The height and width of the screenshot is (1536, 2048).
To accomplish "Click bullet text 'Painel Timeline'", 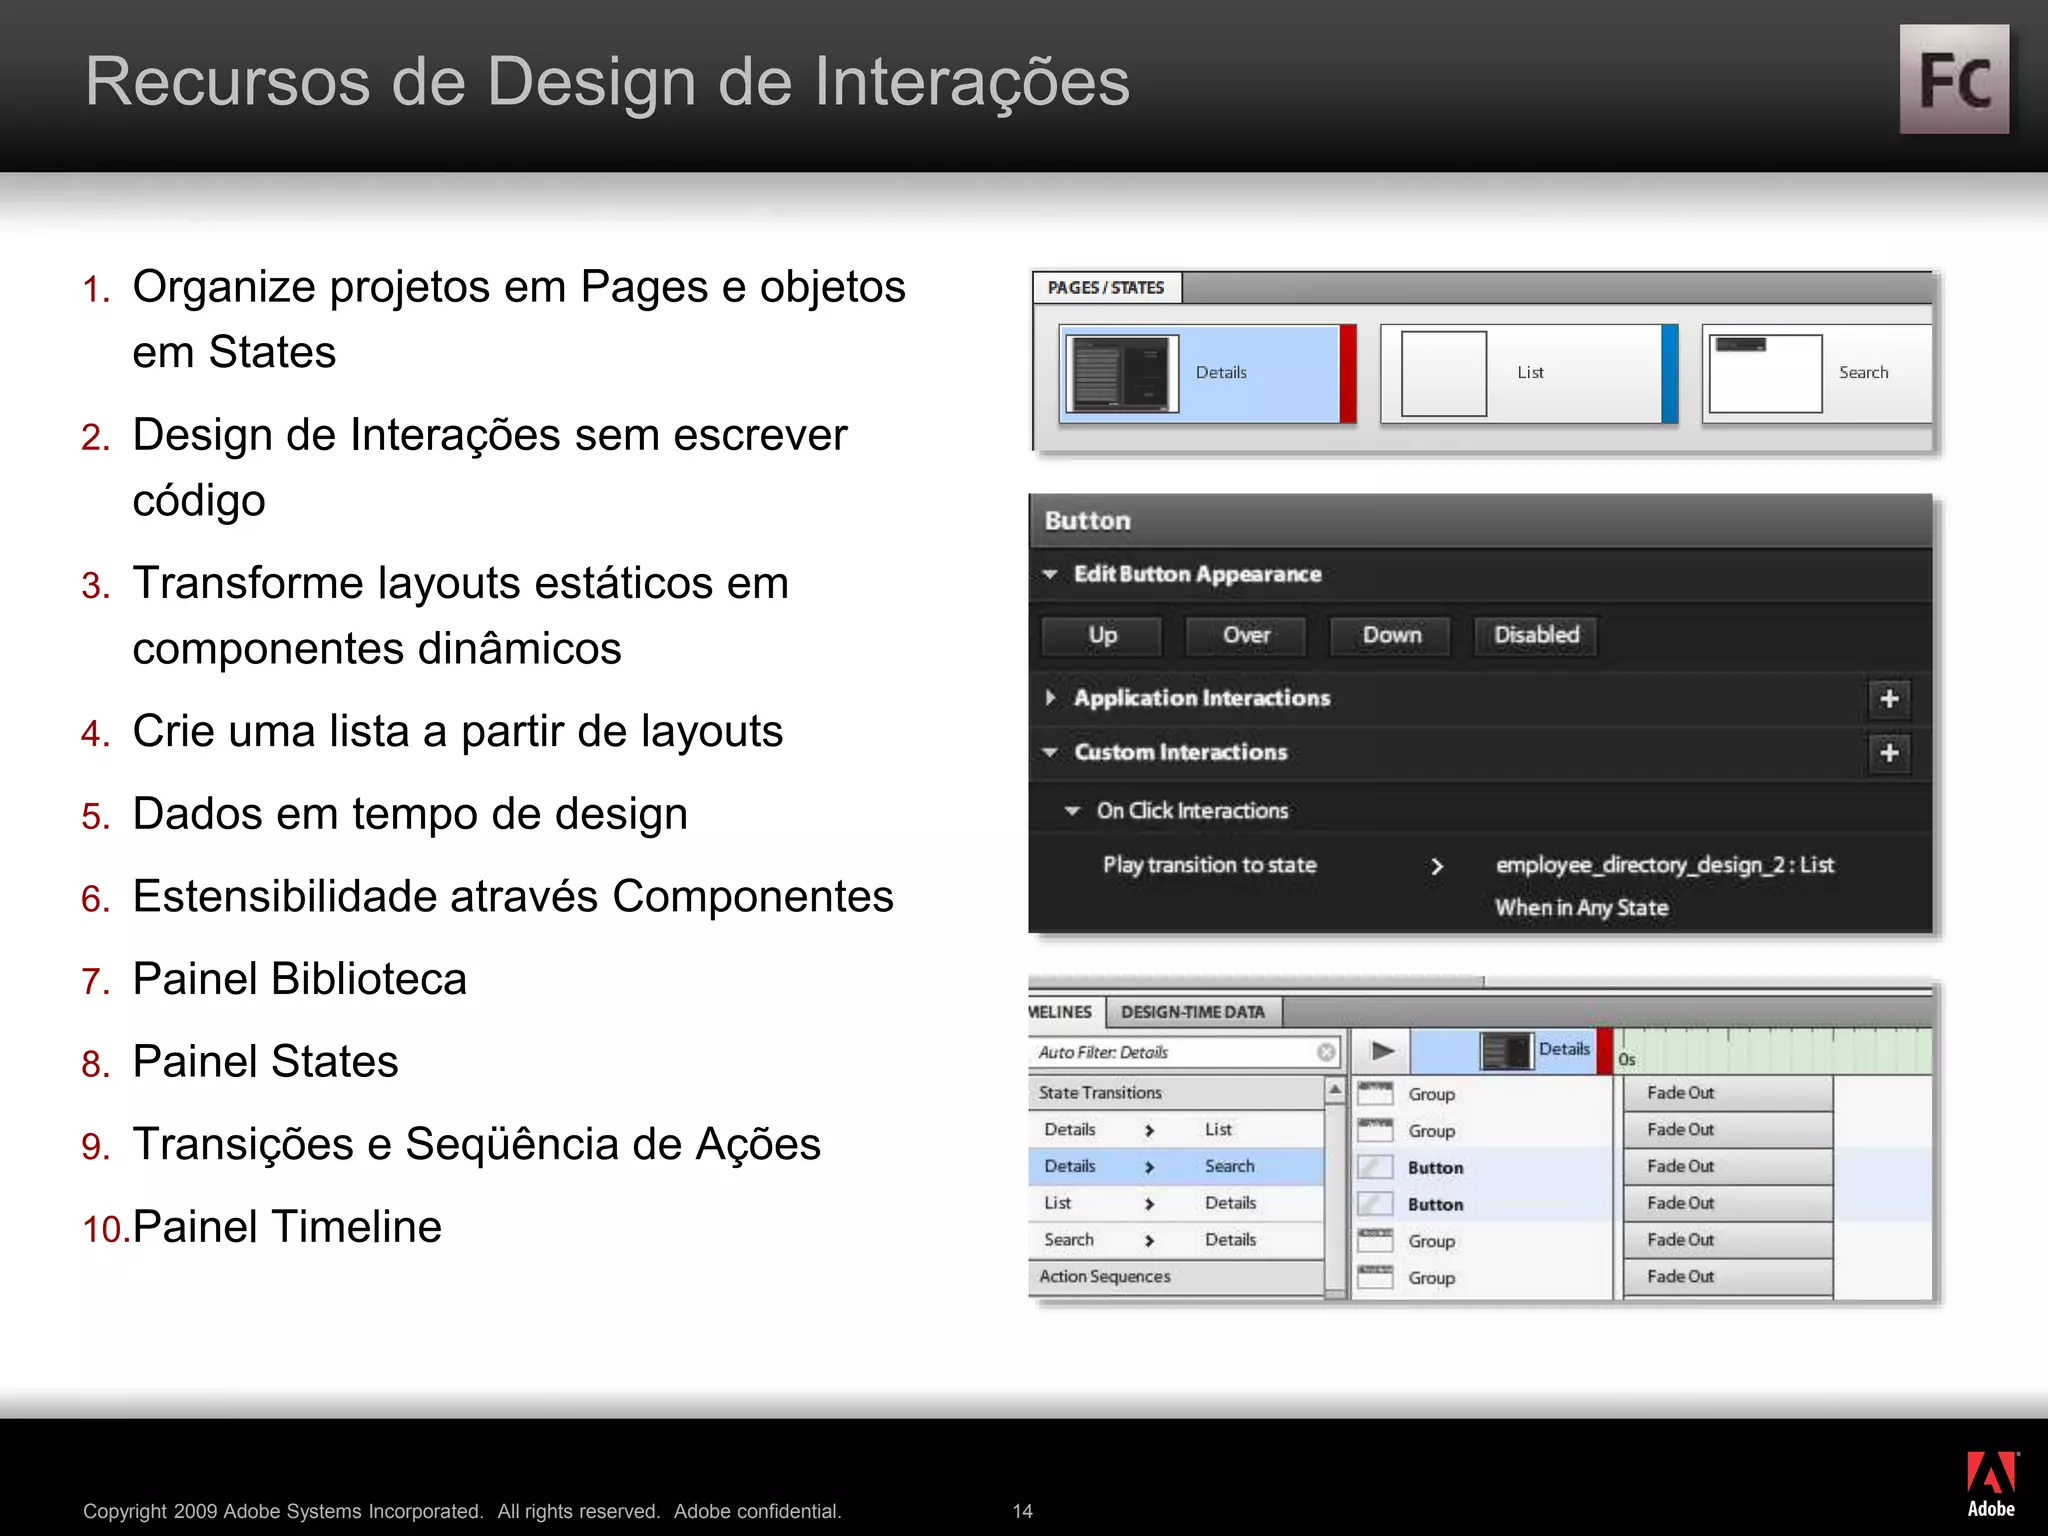I will coord(287,1226).
